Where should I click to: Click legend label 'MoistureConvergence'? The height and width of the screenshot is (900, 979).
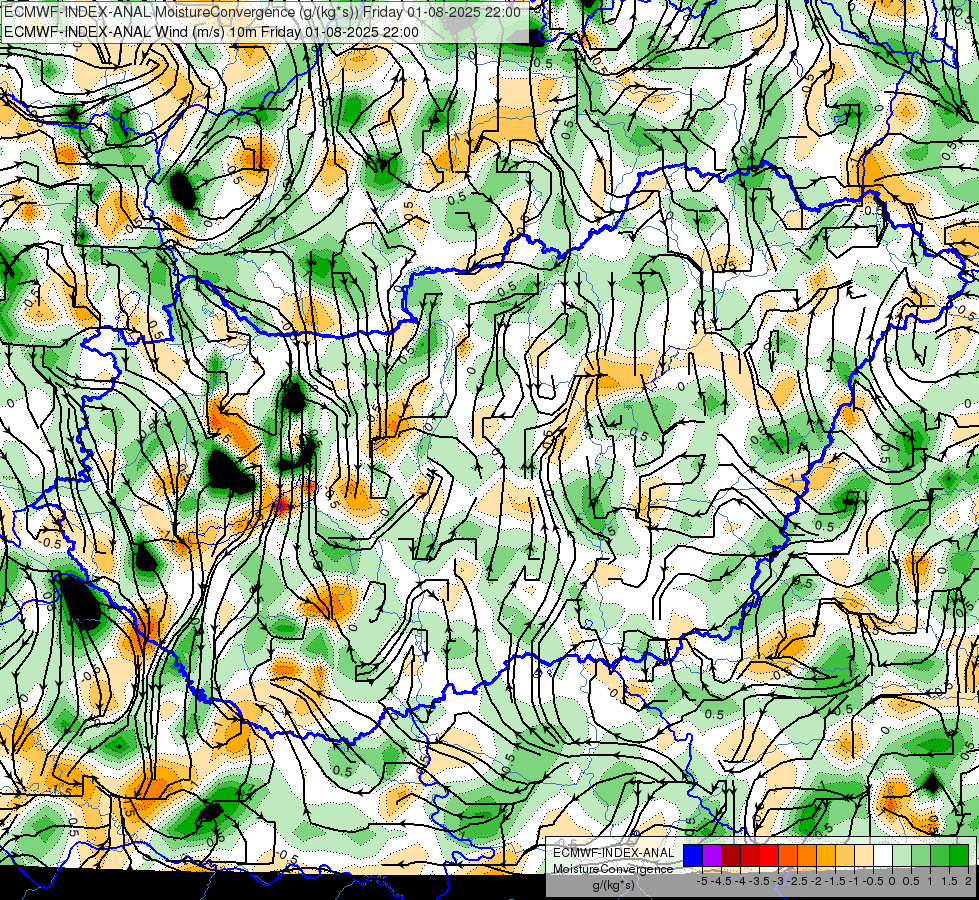[613, 869]
